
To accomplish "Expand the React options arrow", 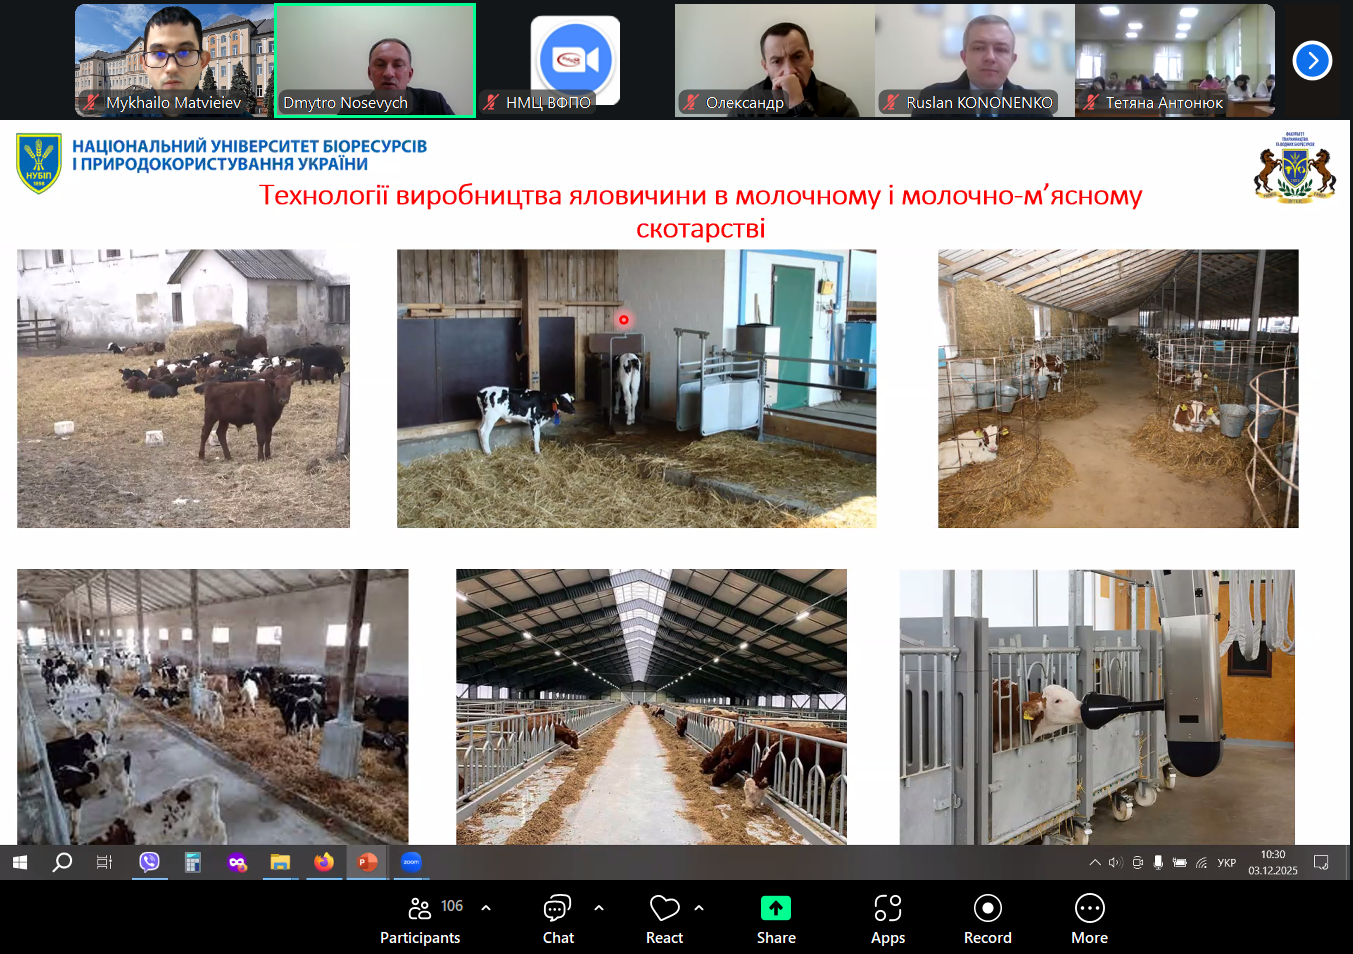I will 699,908.
